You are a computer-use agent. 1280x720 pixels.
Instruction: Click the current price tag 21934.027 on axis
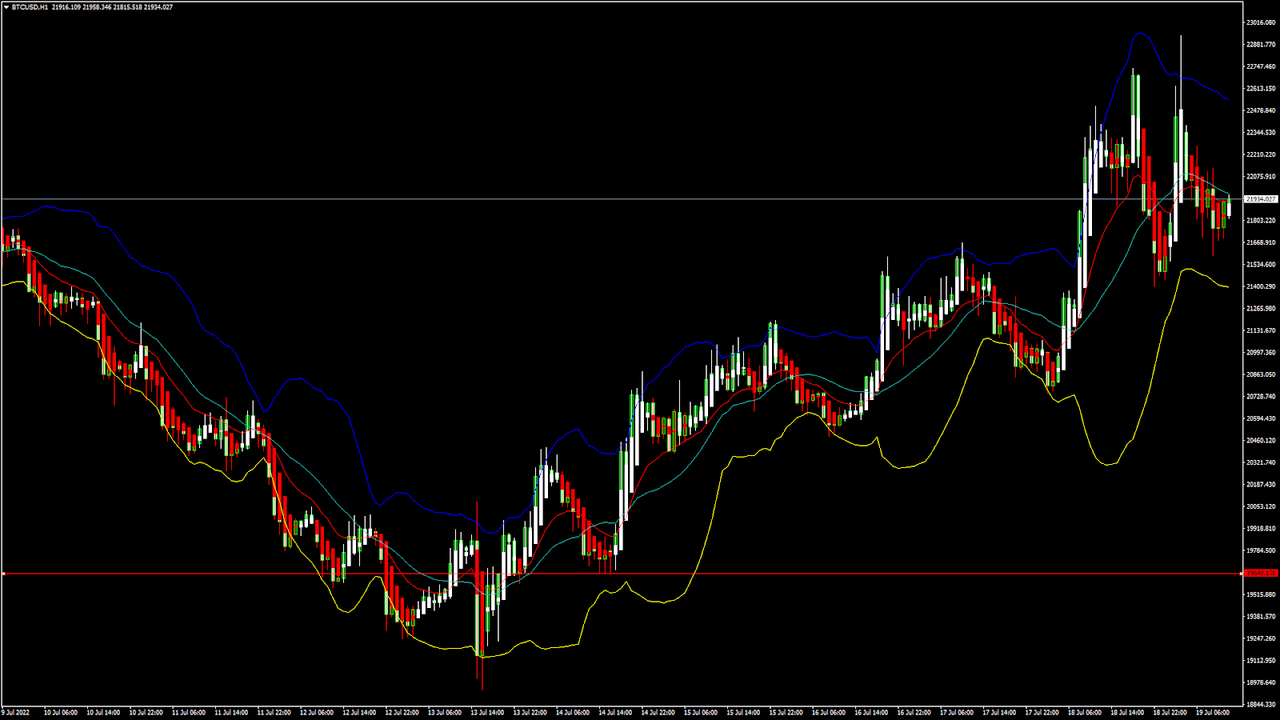(1260, 199)
